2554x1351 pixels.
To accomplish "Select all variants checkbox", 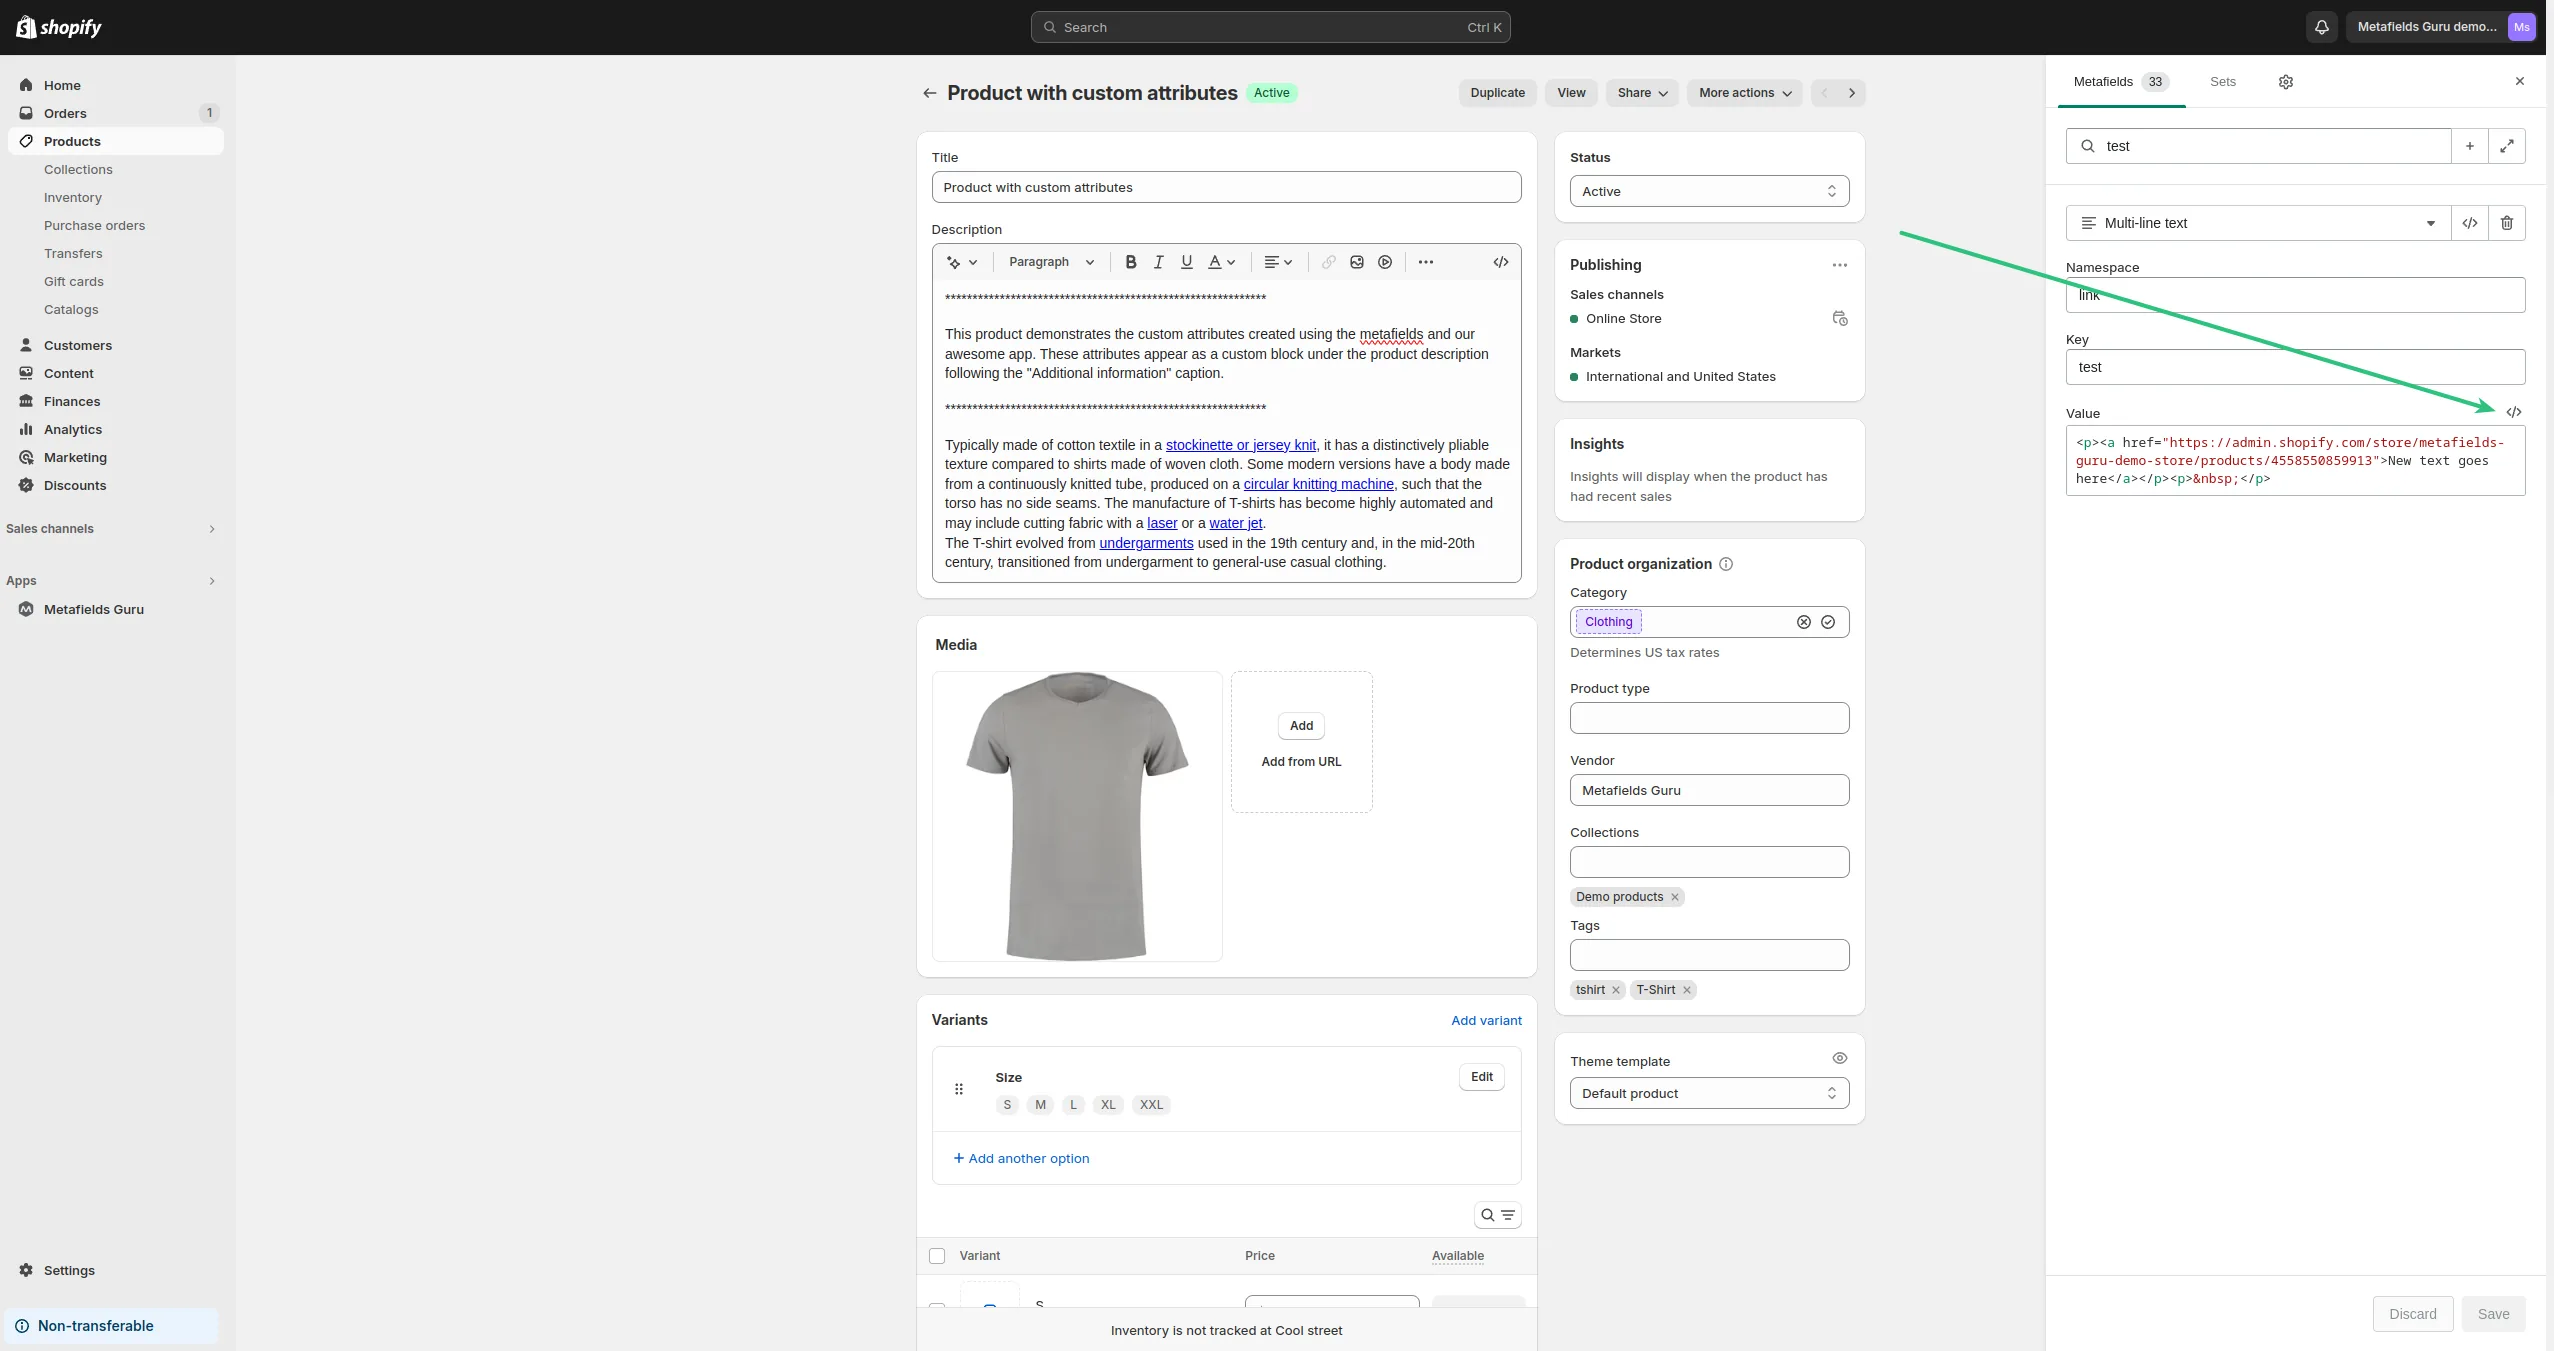I will [936, 1256].
